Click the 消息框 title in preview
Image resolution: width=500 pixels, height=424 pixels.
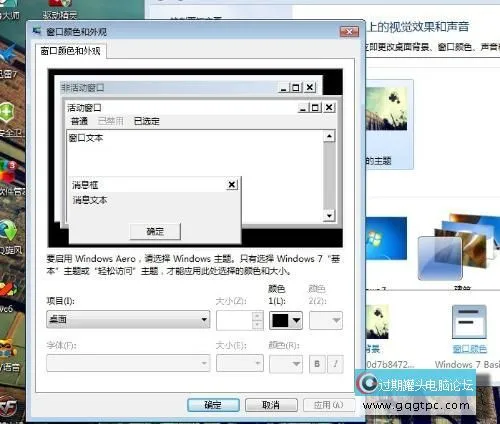[85, 185]
